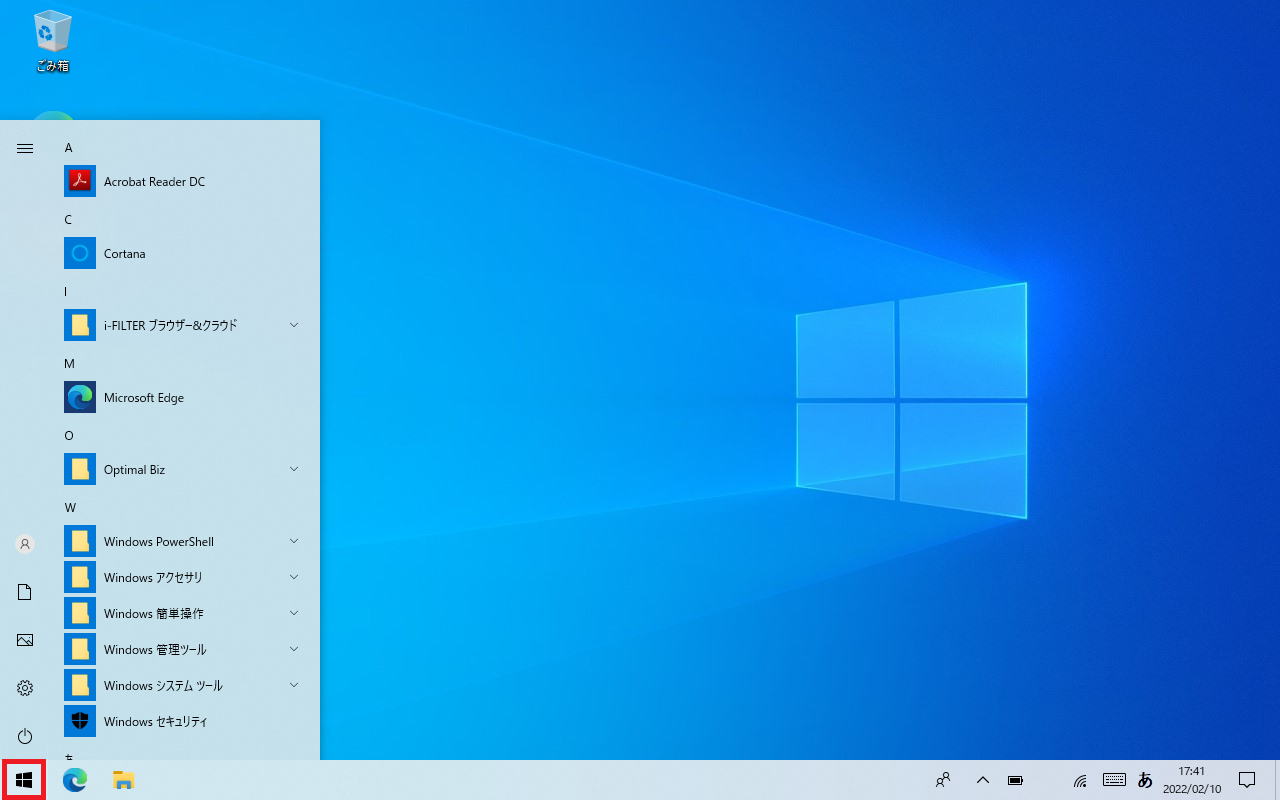
Task: Expand the Windows システム ツール folder chevron
Action: point(294,685)
